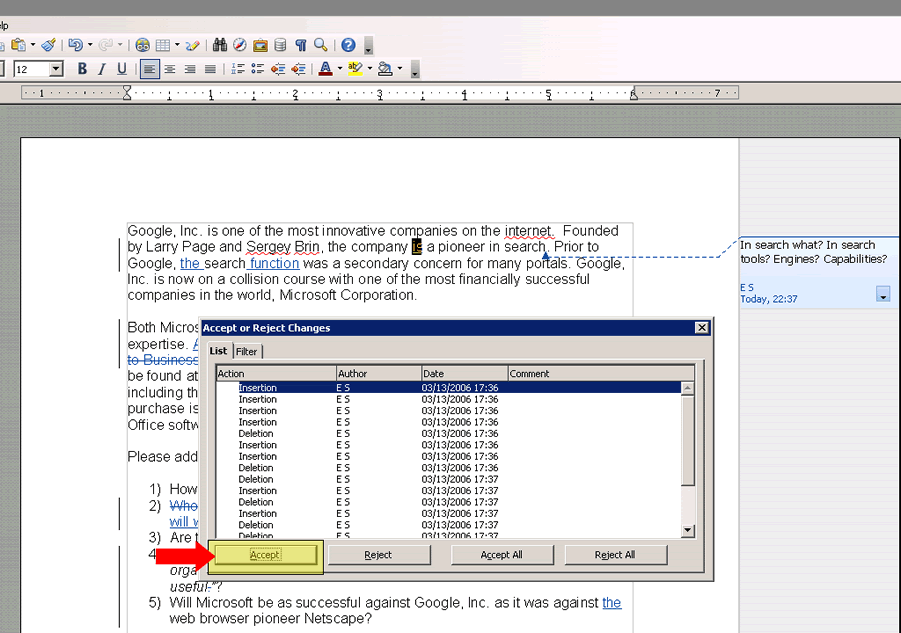Toggle Nonprinting Characters paragraph mark

click(x=301, y=45)
